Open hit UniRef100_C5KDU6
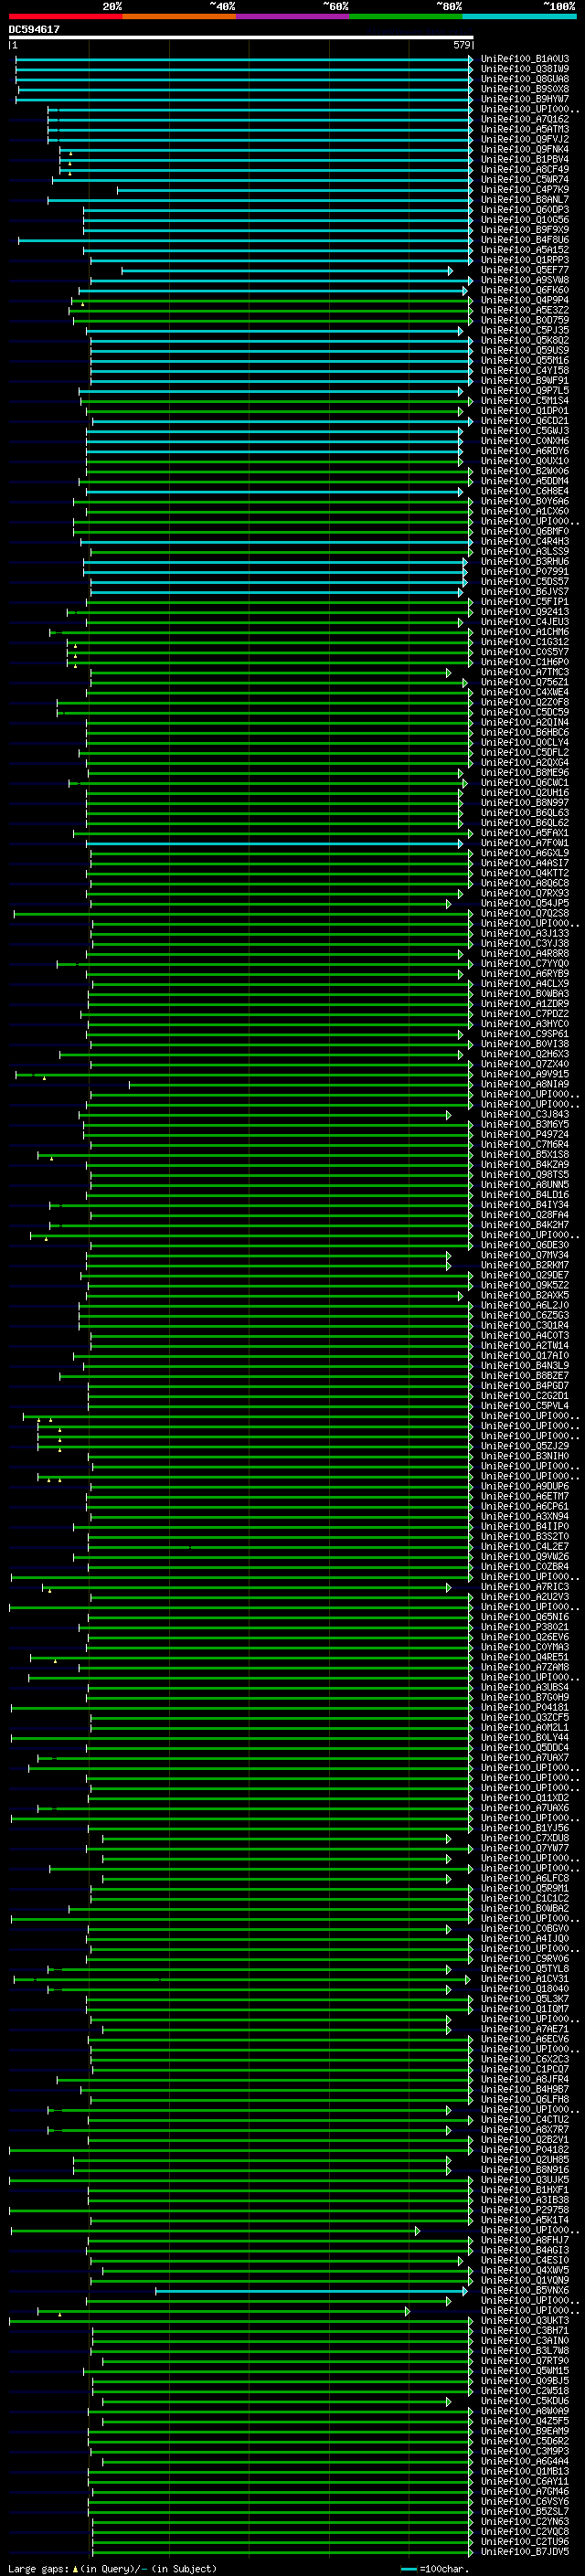This screenshot has height=2576, width=585. click(x=524, y=2401)
